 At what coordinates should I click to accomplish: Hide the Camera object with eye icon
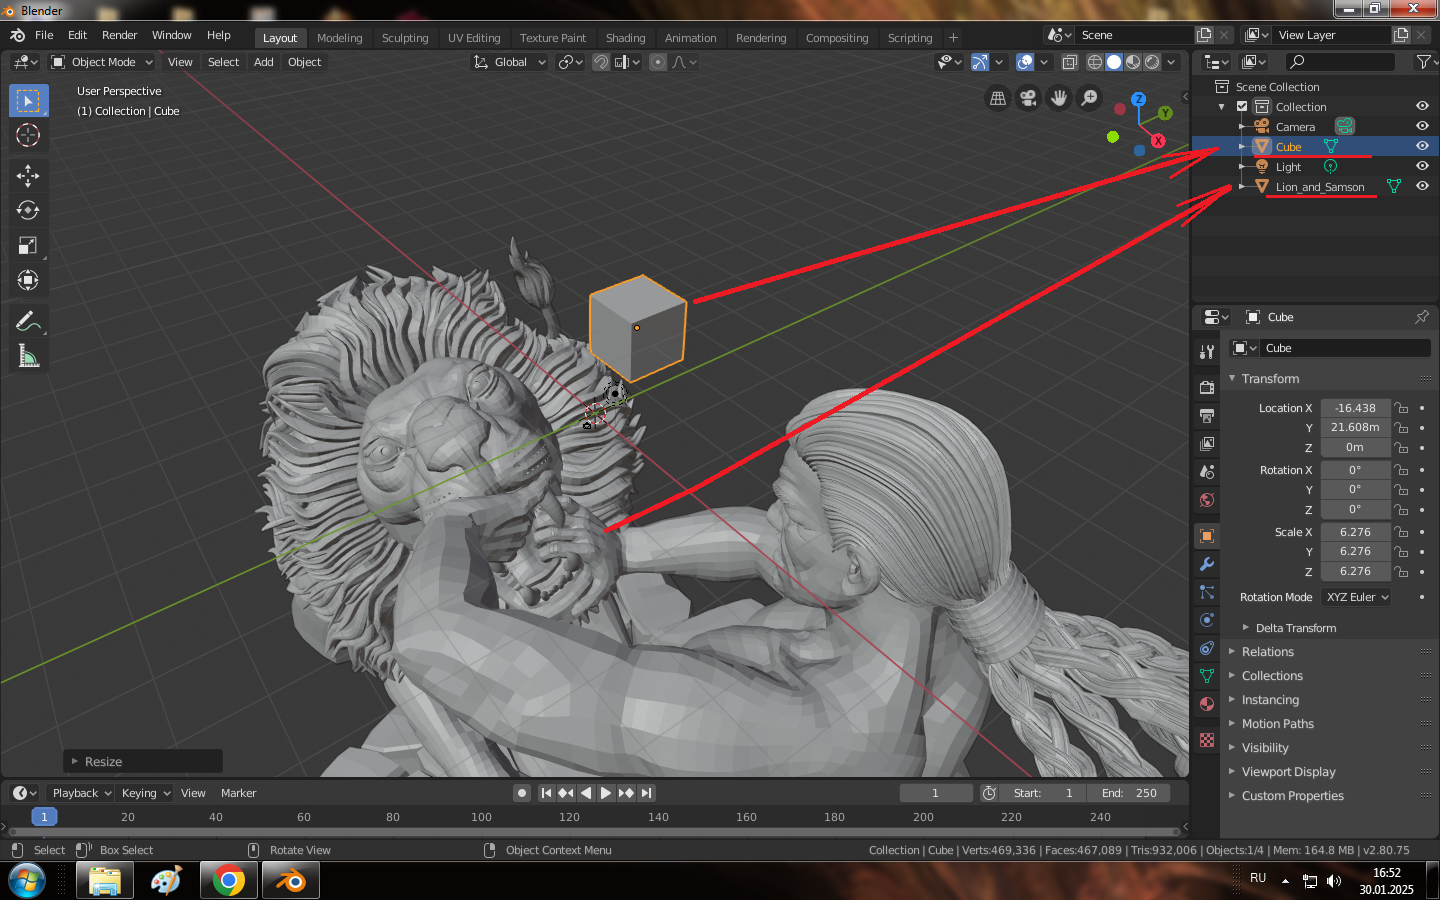point(1422,126)
